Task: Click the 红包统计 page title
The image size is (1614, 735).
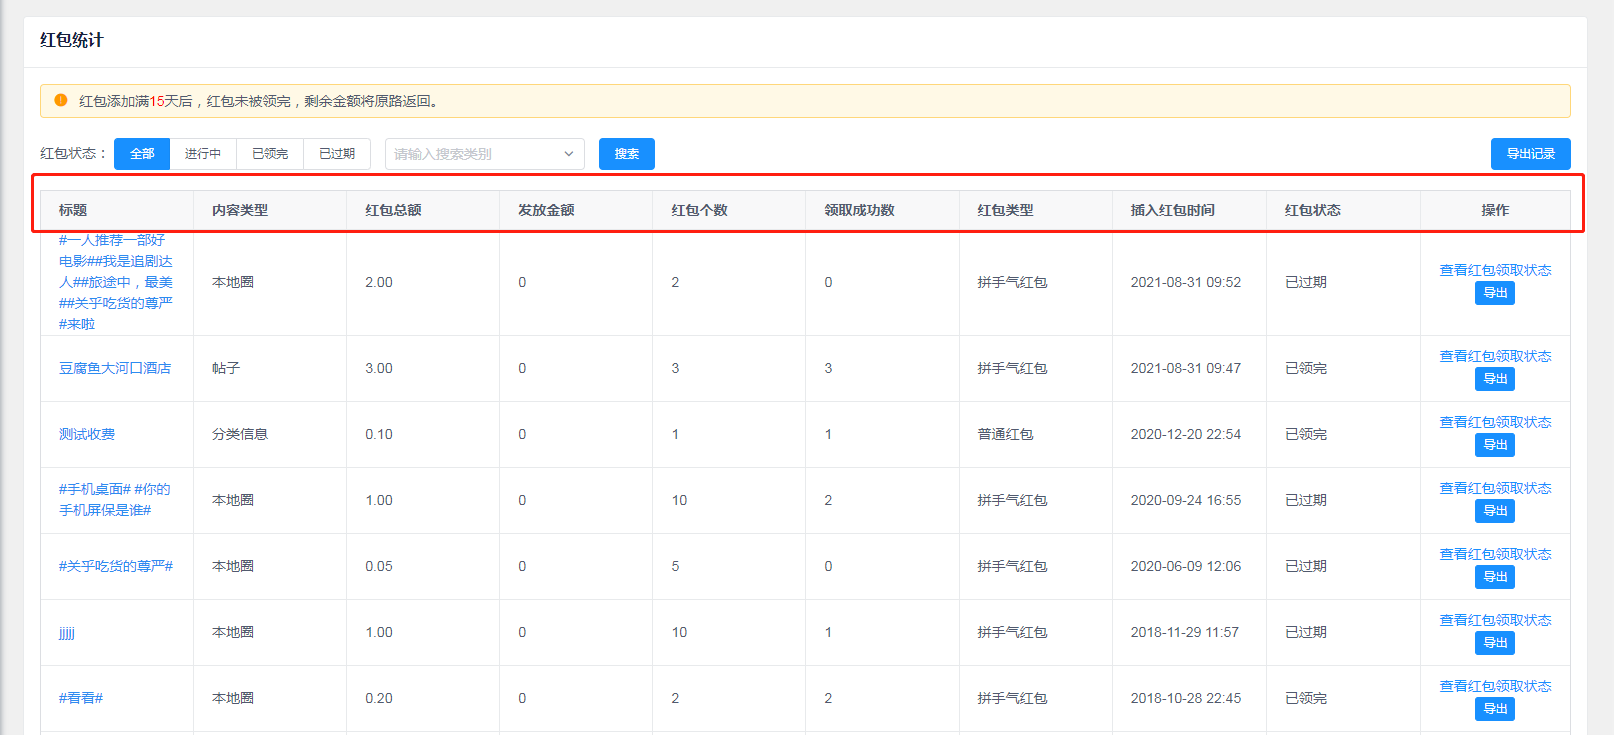Action: tap(72, 40)
